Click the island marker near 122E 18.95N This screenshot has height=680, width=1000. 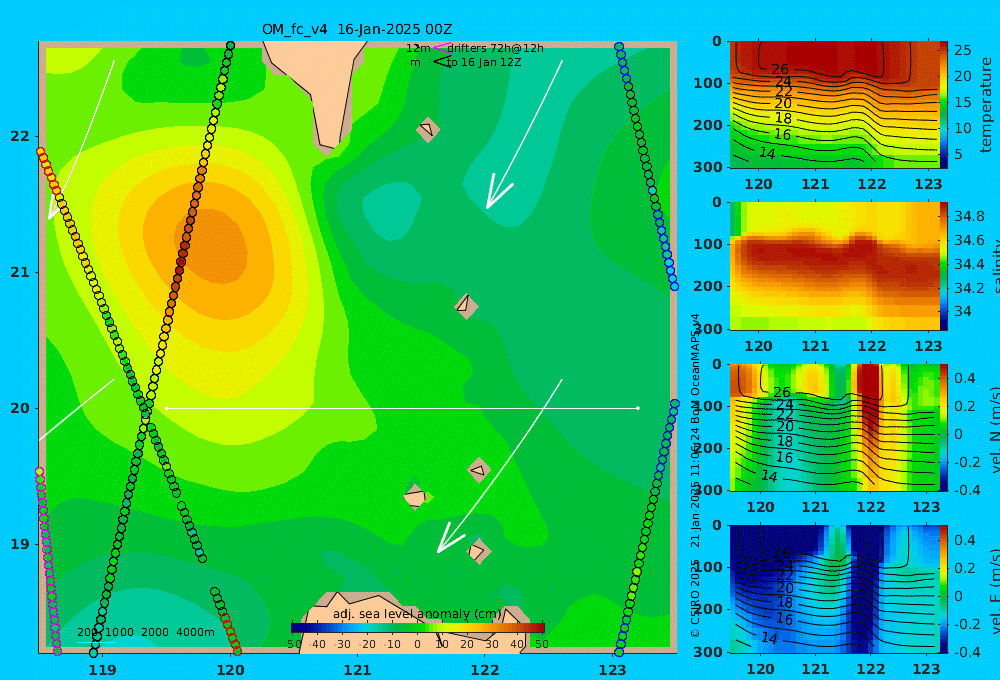point(478,551)
